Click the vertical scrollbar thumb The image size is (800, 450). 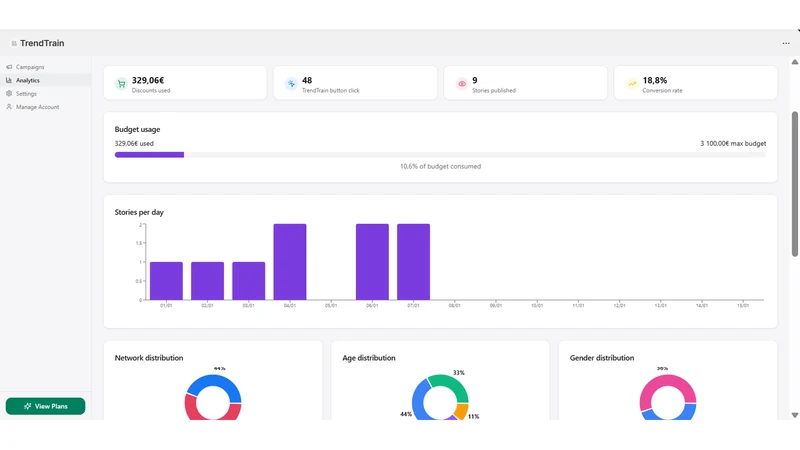795,184
